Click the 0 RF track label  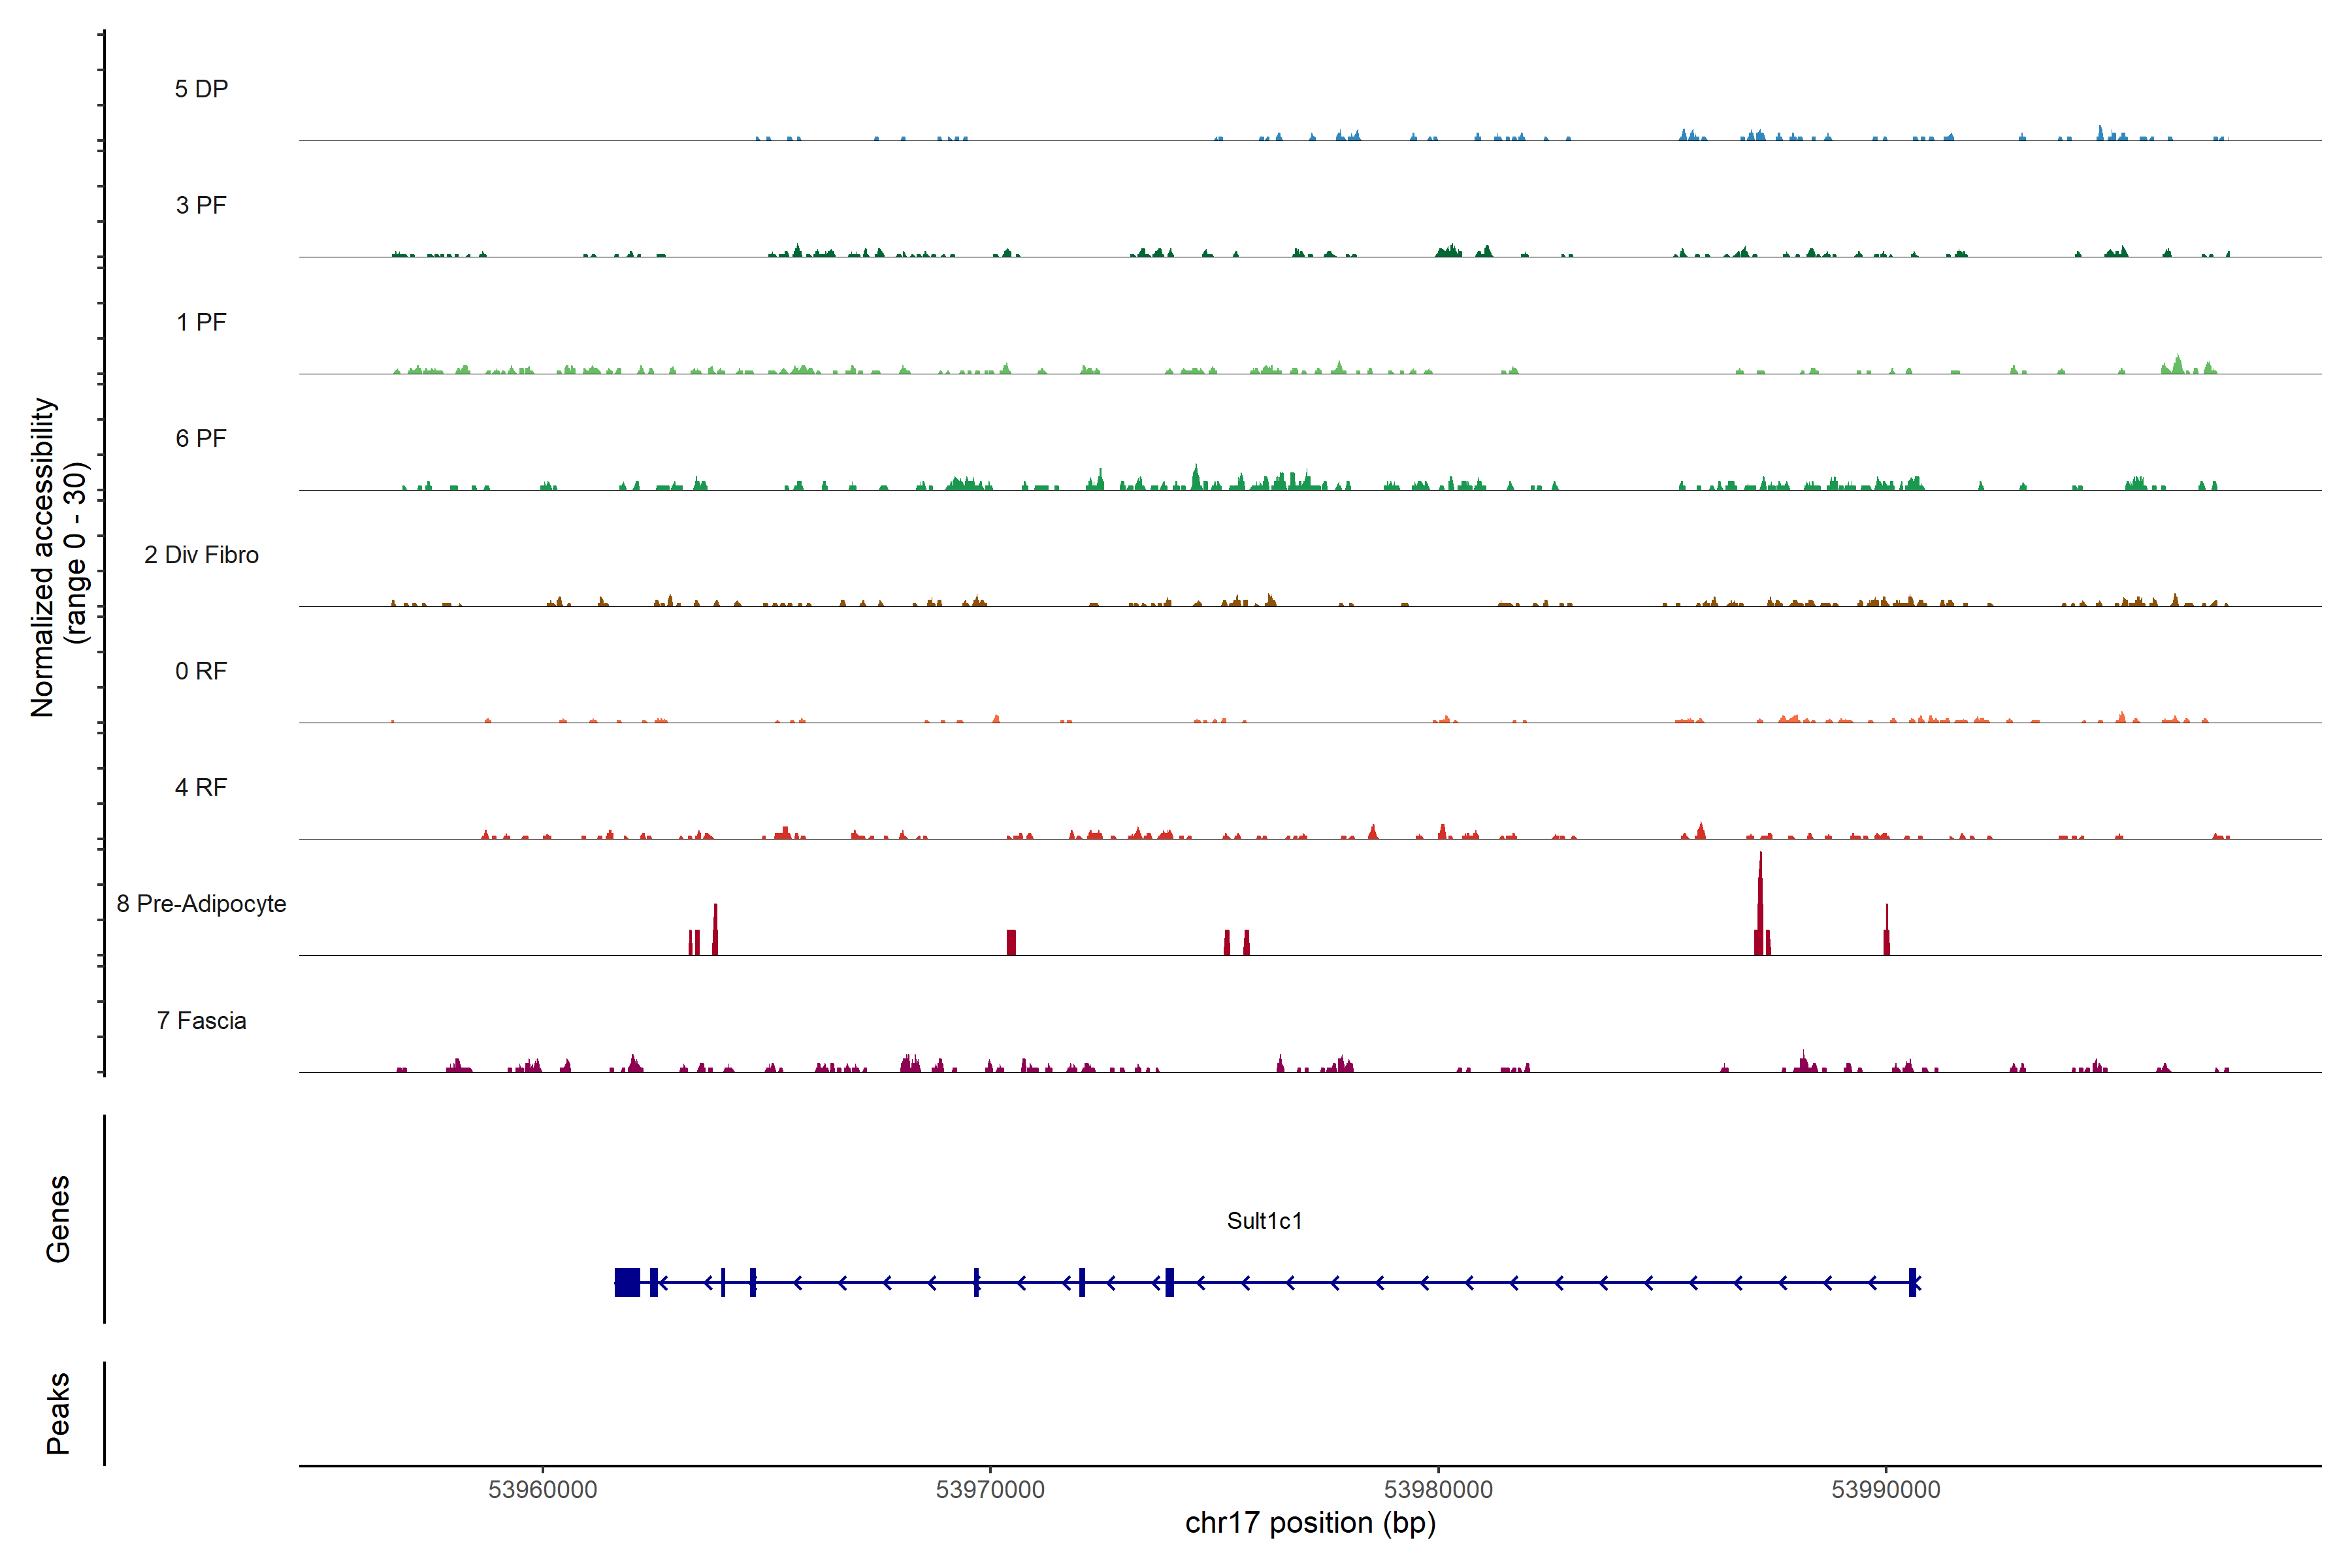coord(201,671)
